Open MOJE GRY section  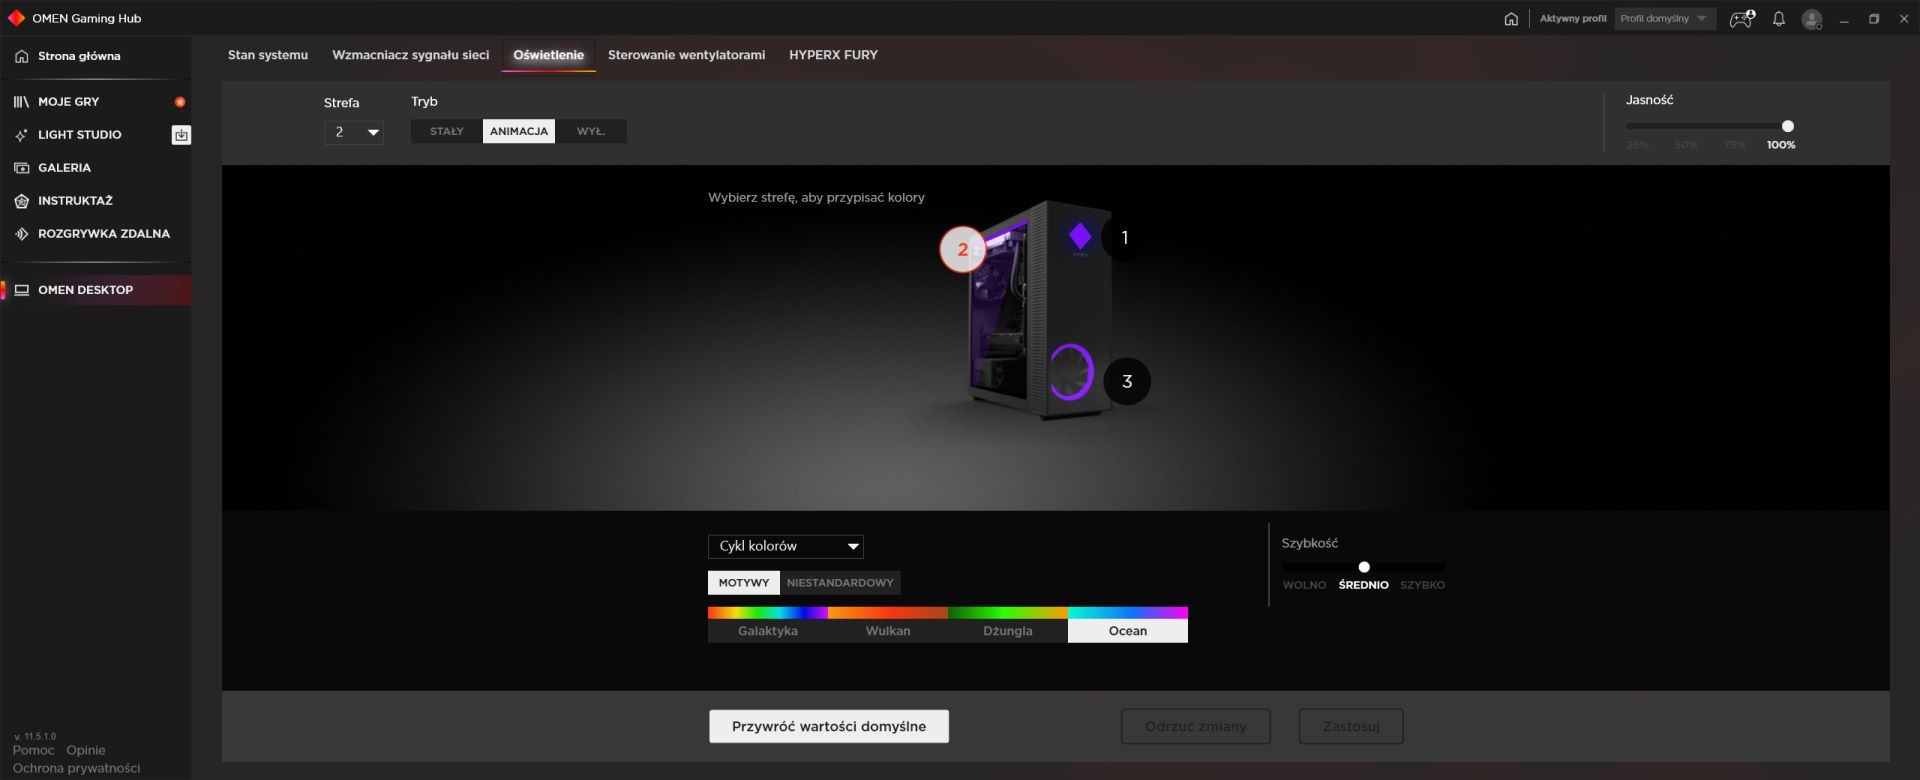(x=68, y=102)
